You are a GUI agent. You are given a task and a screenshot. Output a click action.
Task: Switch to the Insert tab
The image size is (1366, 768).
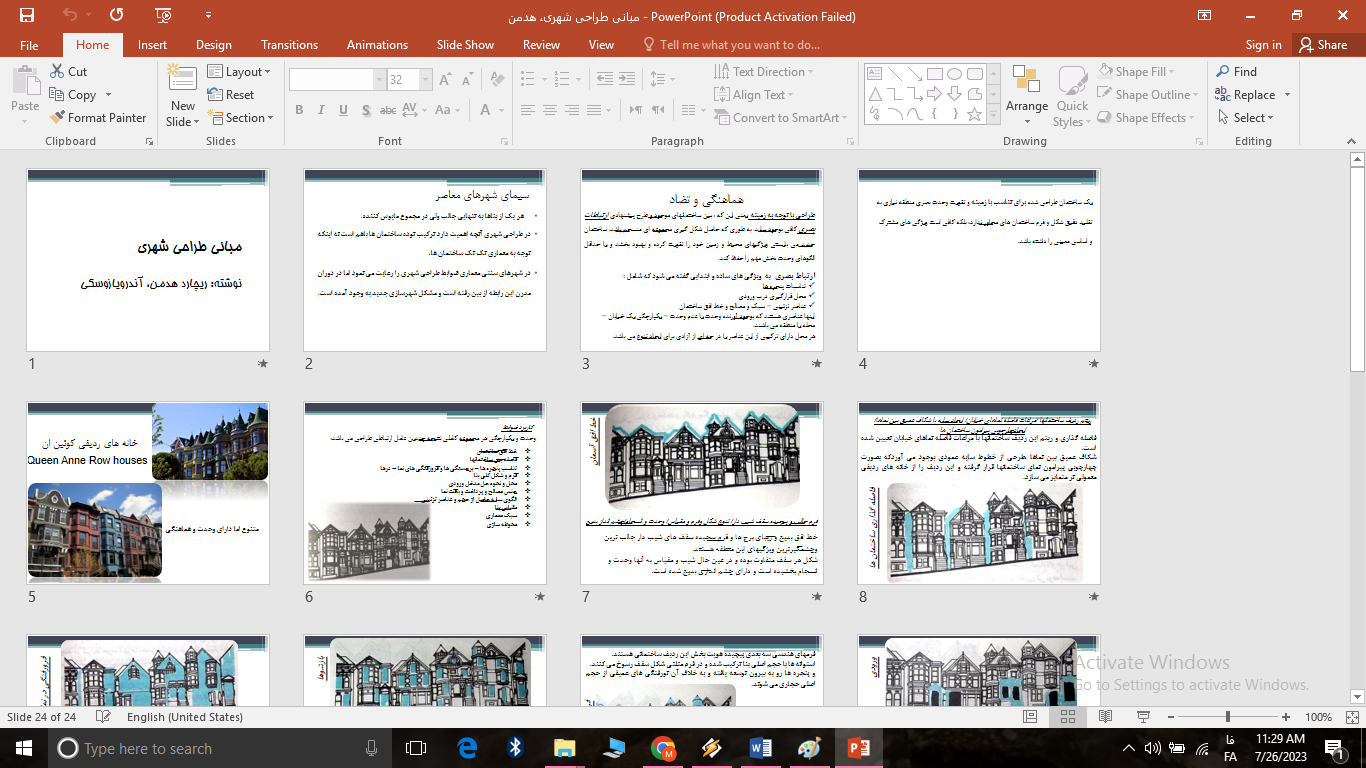click(152, 44)
